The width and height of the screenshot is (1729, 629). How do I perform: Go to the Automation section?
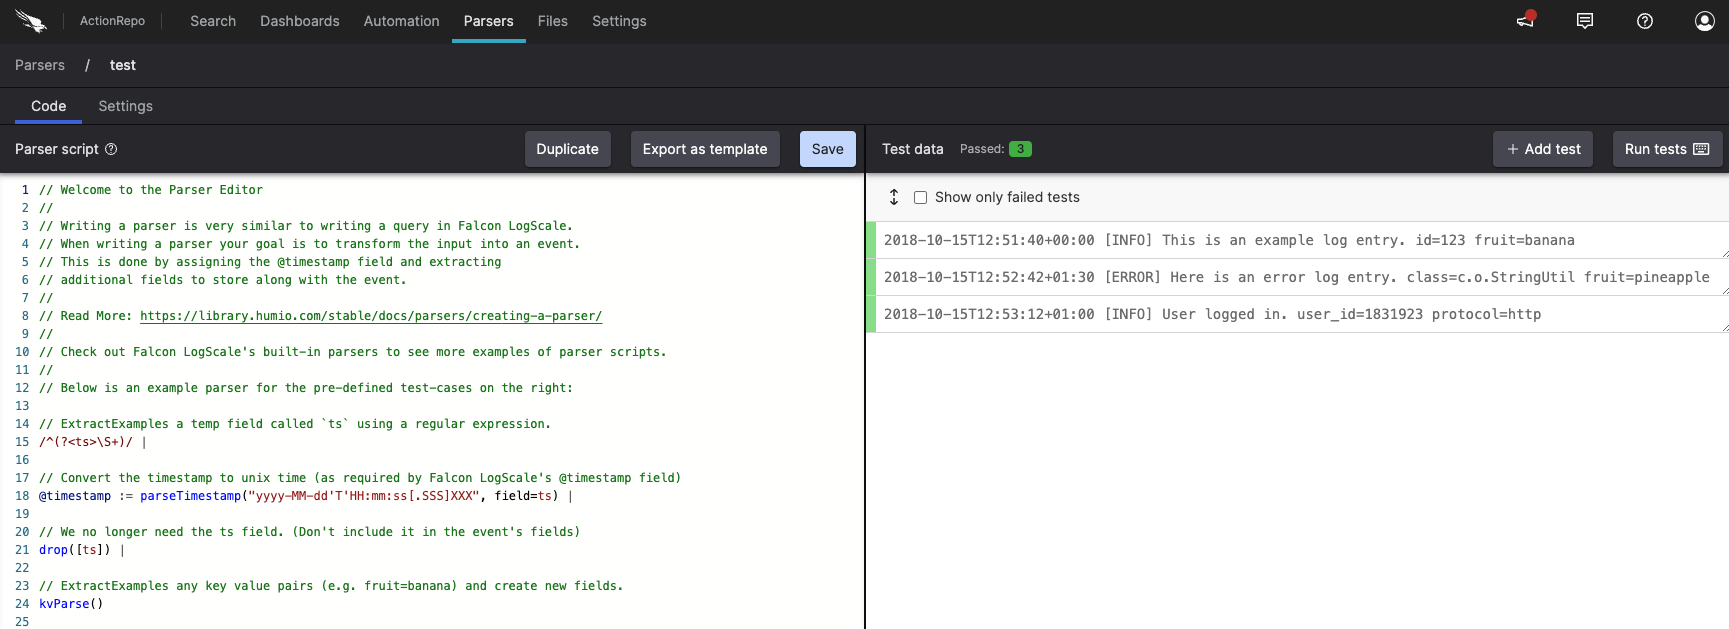coord(401,21)
